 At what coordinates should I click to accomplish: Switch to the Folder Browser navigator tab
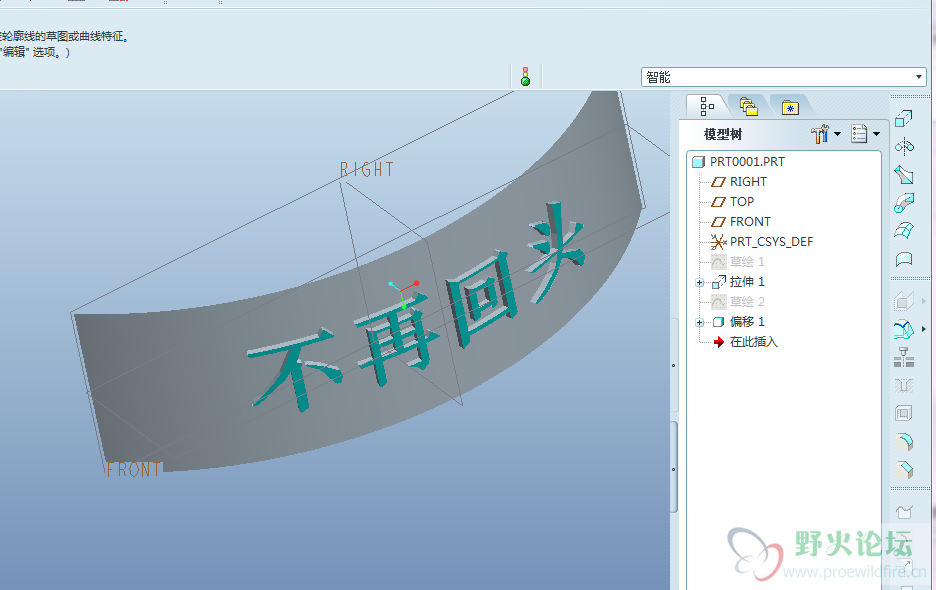click(749, 107)
